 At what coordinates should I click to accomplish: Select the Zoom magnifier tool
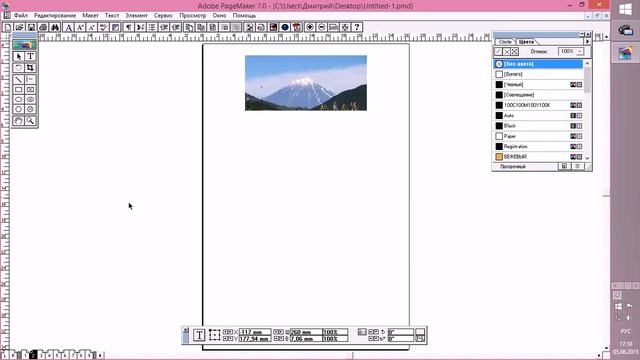tap(30, 121)
